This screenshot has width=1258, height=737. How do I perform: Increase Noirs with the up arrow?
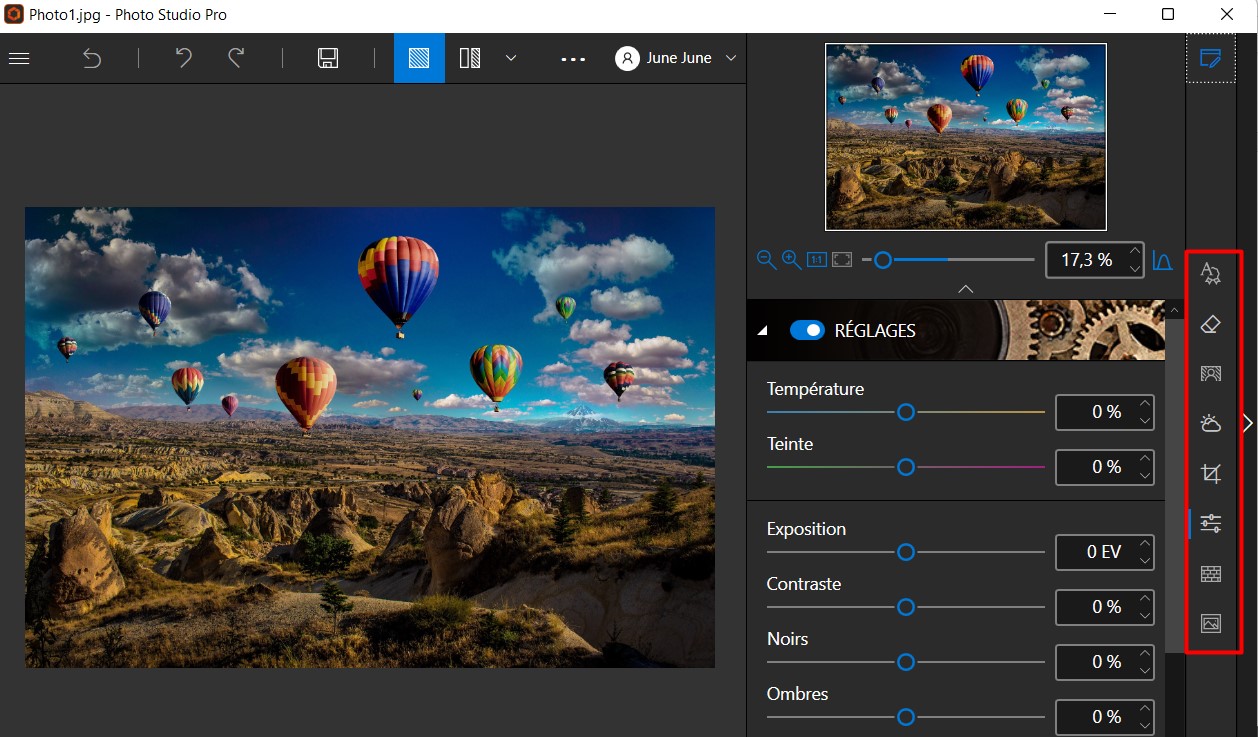[x=1144, y=653]
